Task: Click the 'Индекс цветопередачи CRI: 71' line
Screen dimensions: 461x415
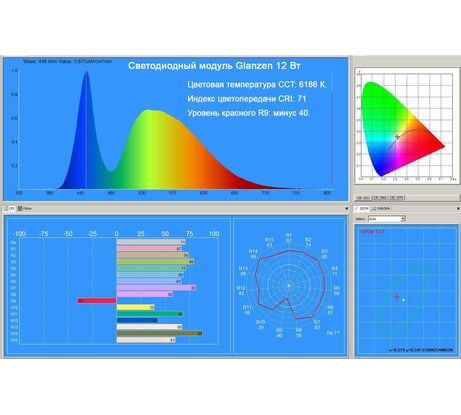Action: tap(247, 99)
